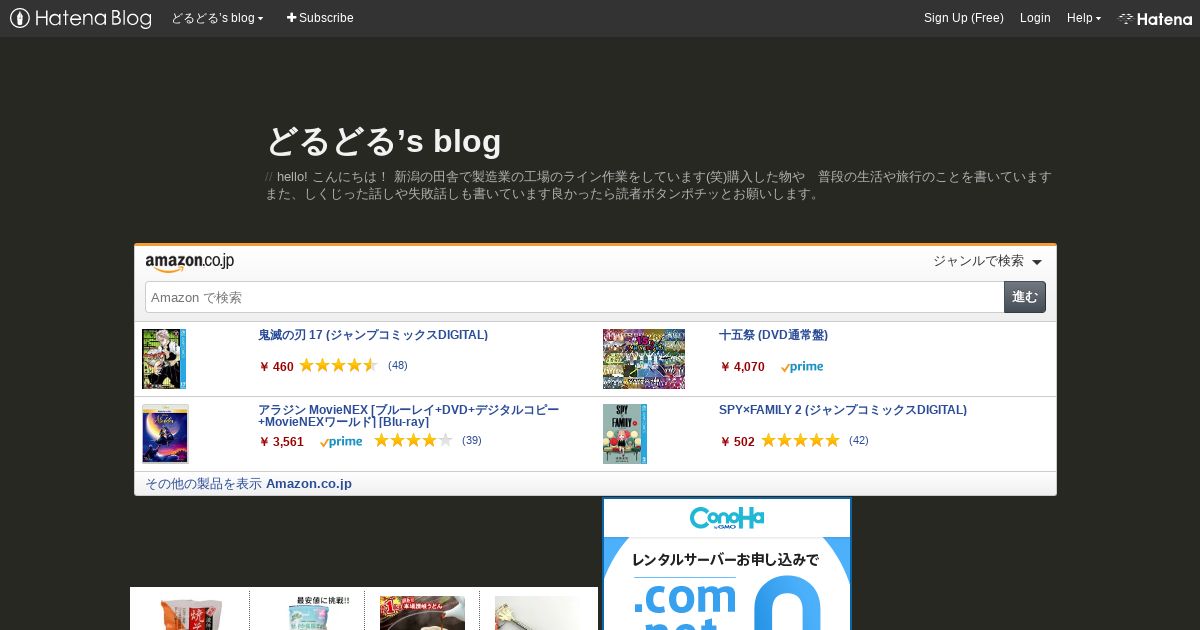
Task: Click the ¥502 price for SPY×FAMILY 2
Action: (737, 441)
